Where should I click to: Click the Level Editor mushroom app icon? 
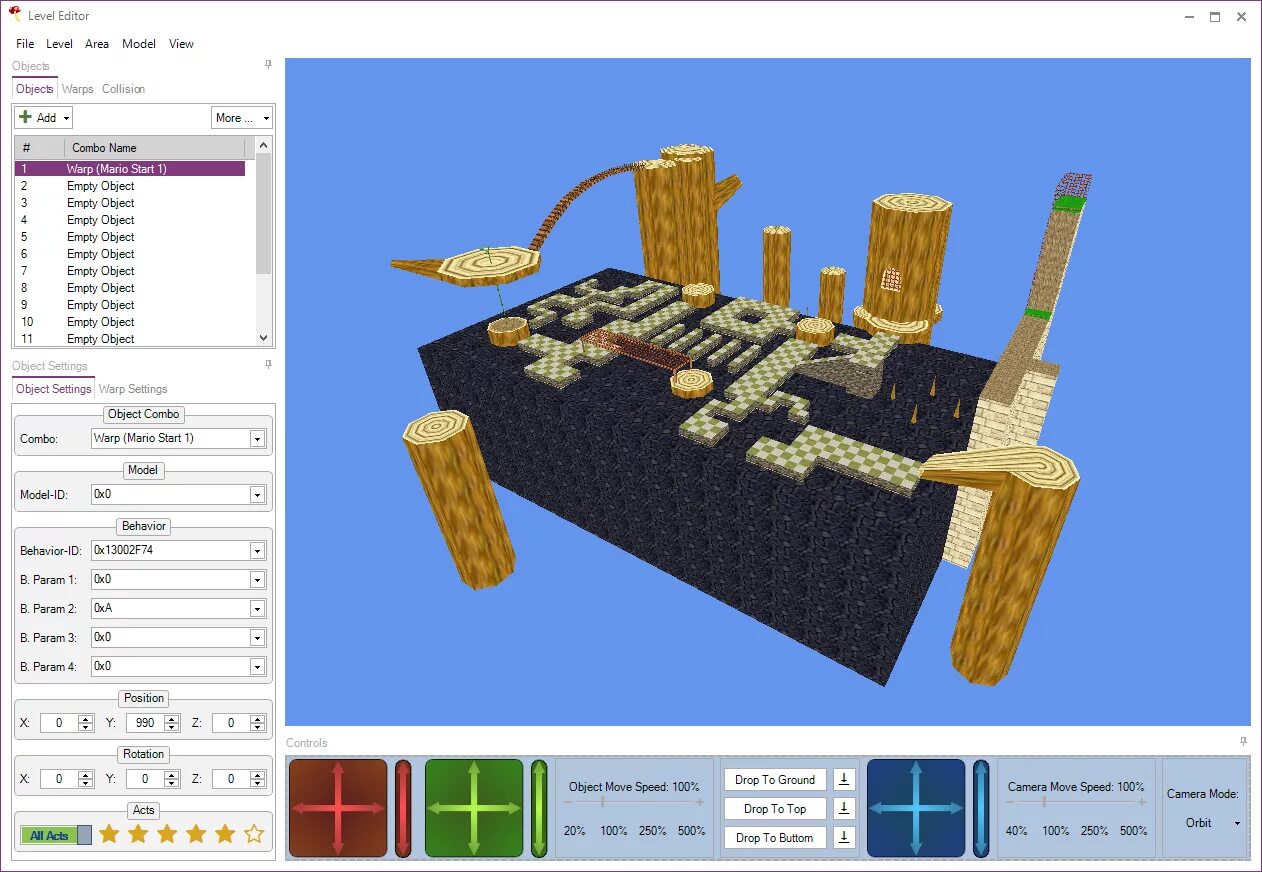(15, 15)
